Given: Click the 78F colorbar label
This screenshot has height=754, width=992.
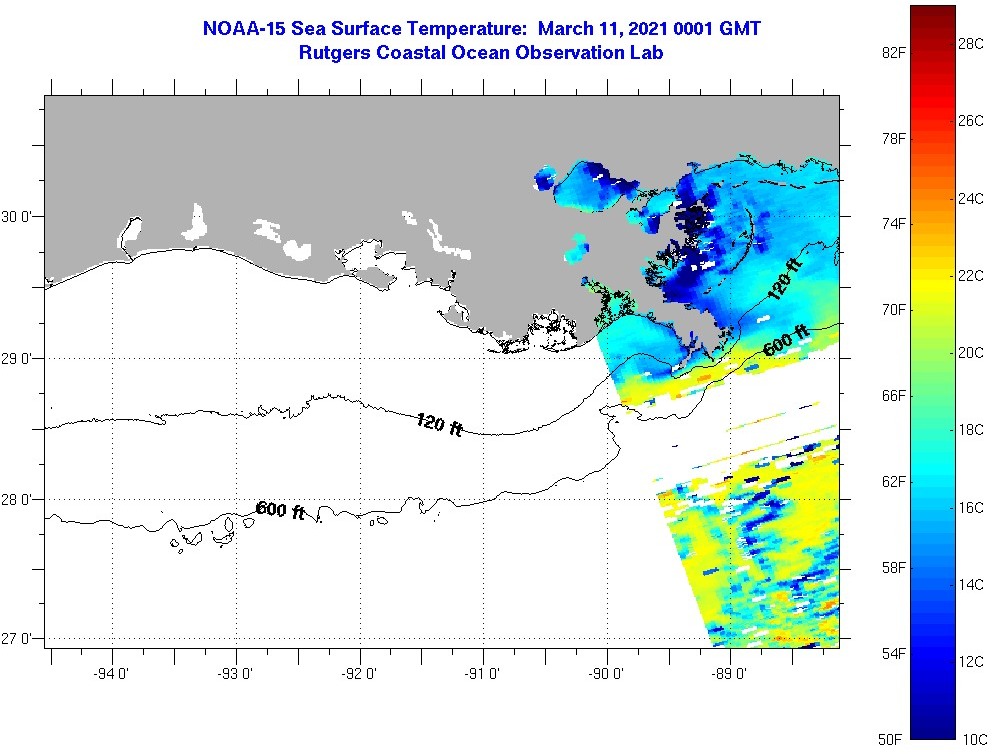Looking at the screenshot, I should click(893, 139).
